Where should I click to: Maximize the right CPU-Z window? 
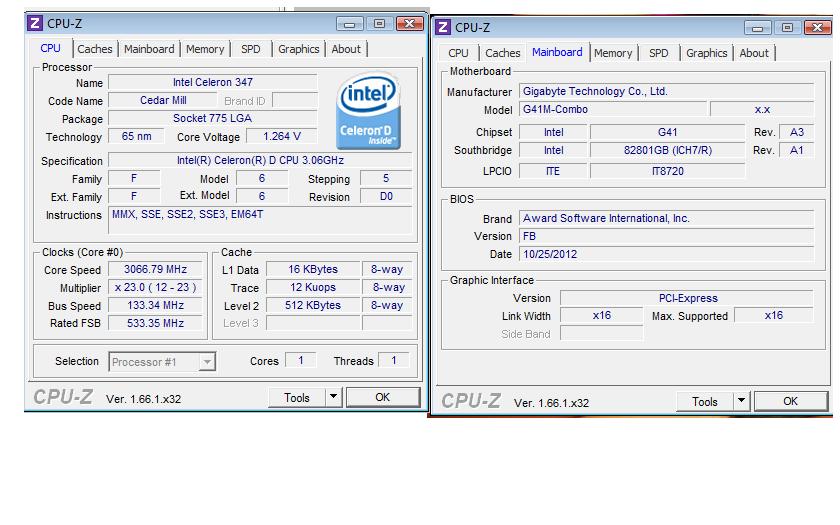tap(787, 27)
